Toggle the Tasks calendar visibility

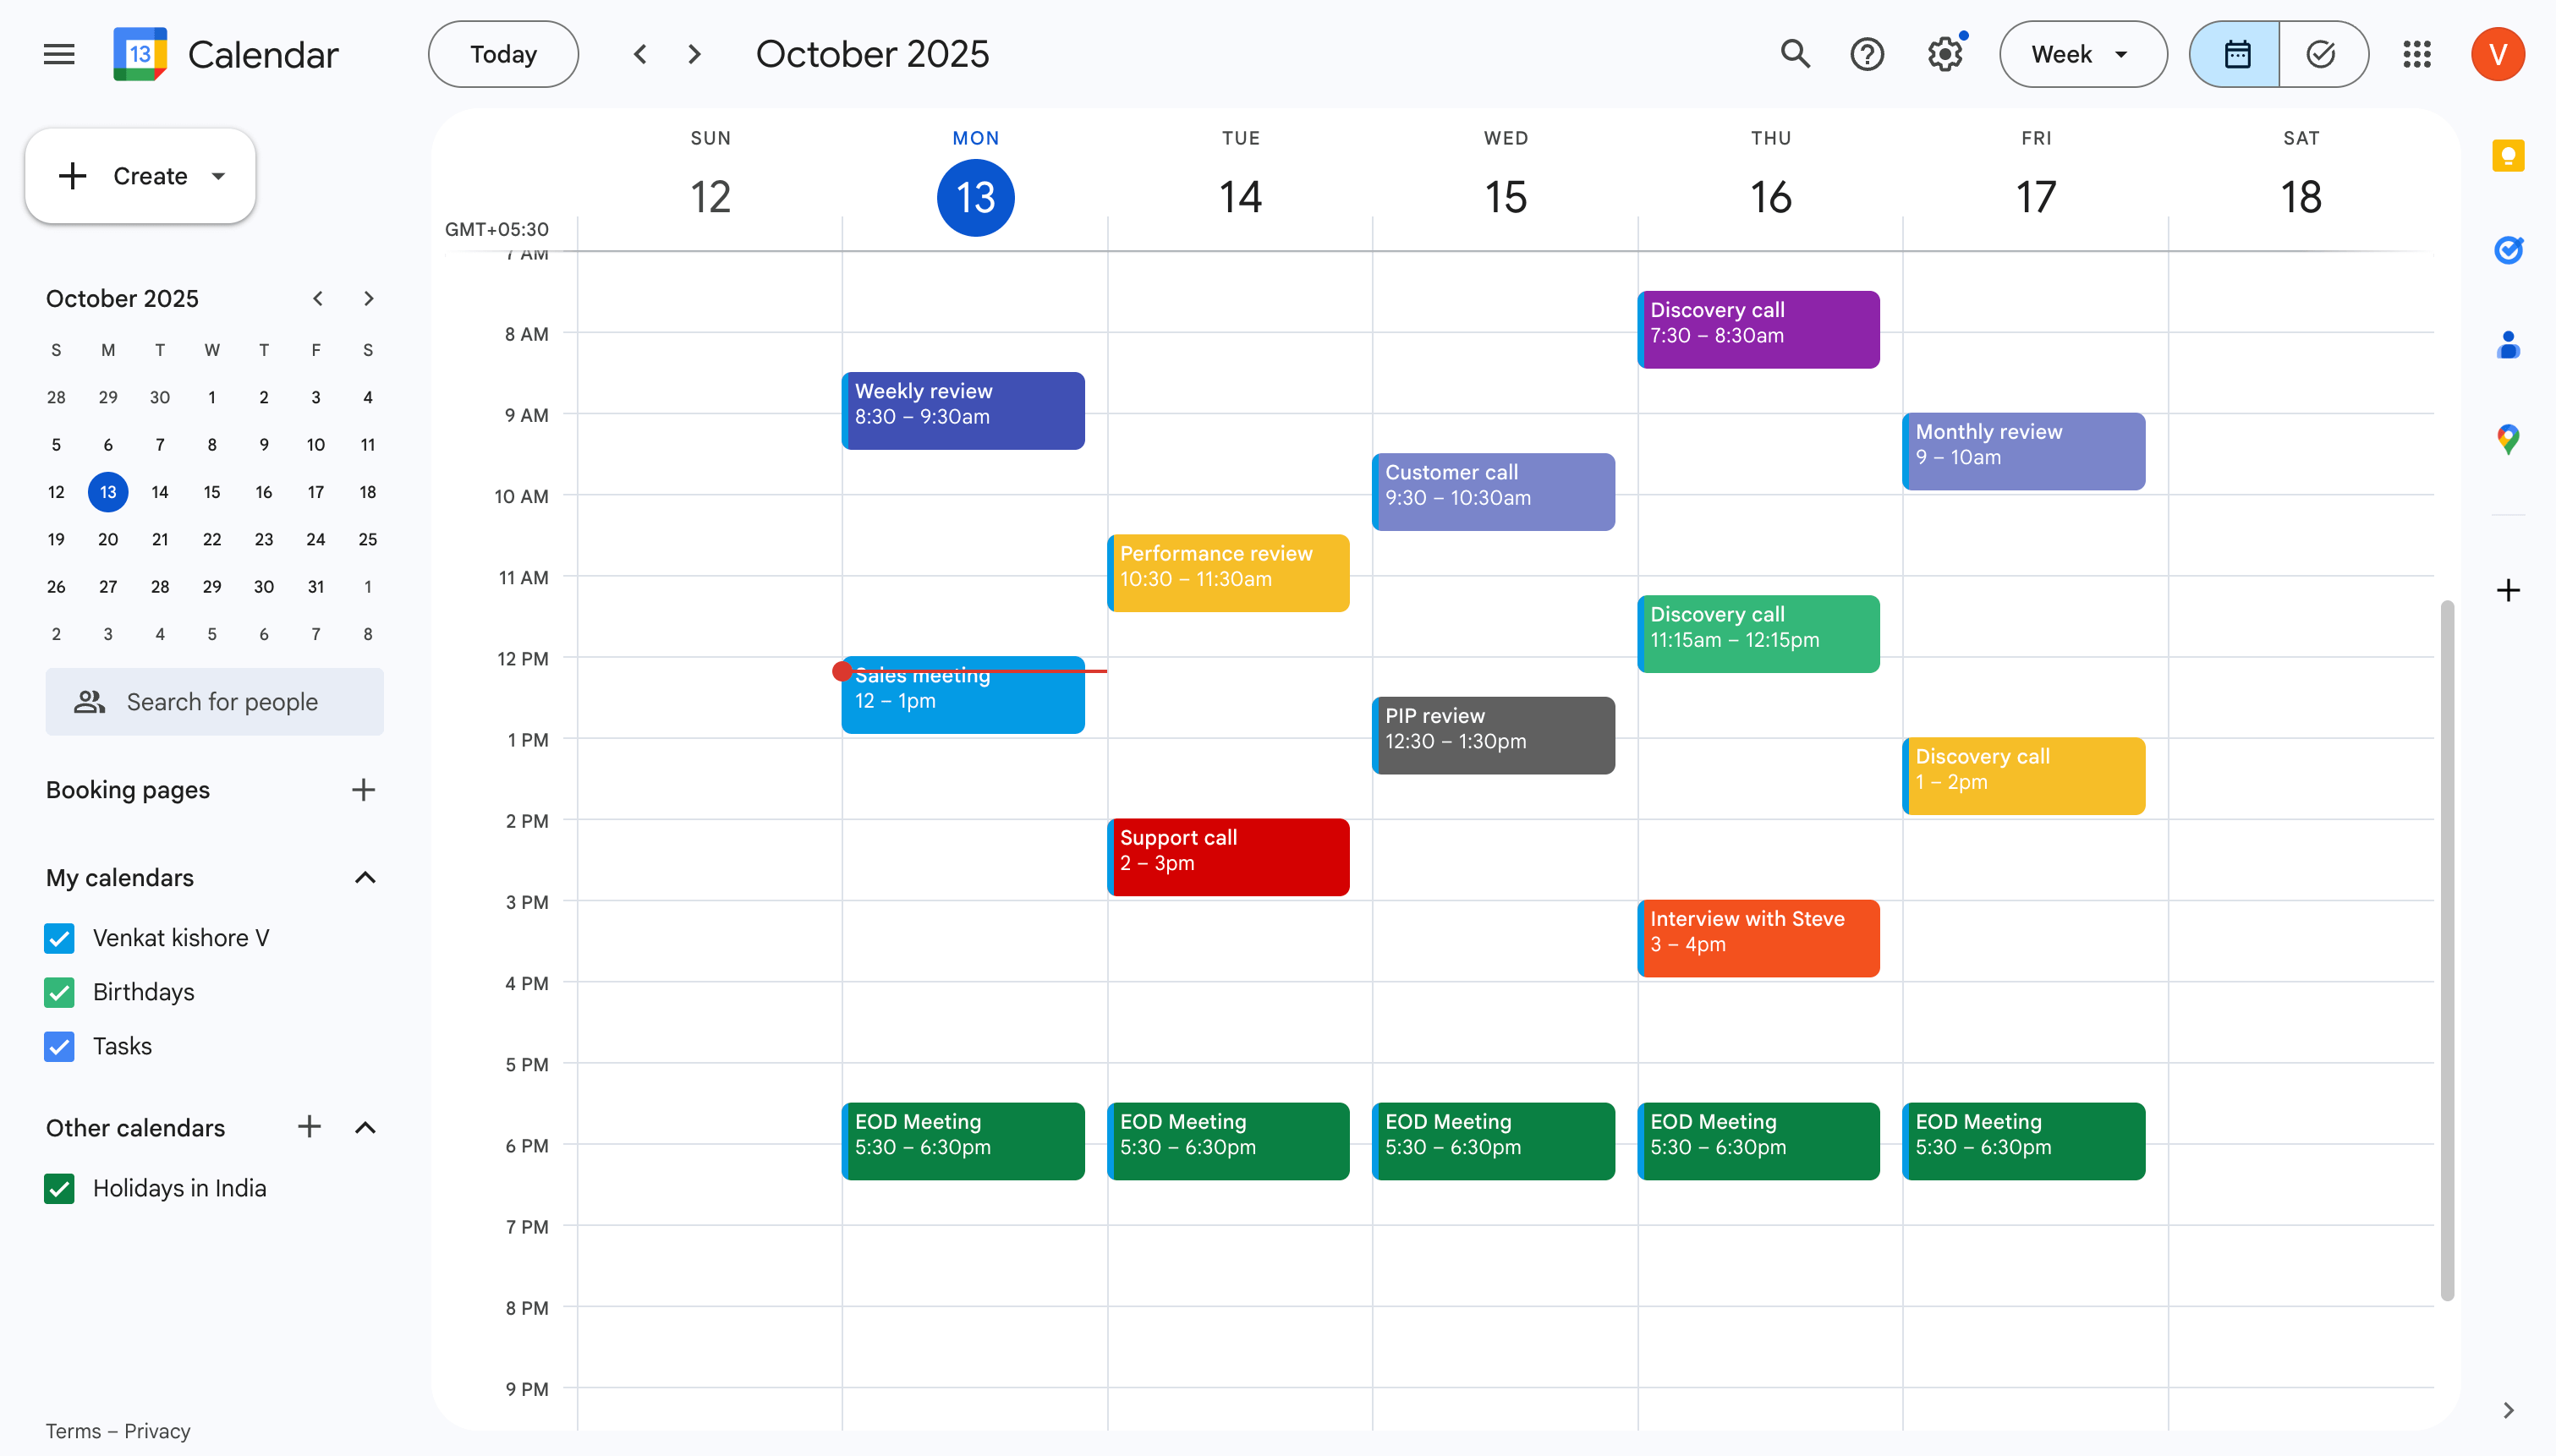point(59,1046)
